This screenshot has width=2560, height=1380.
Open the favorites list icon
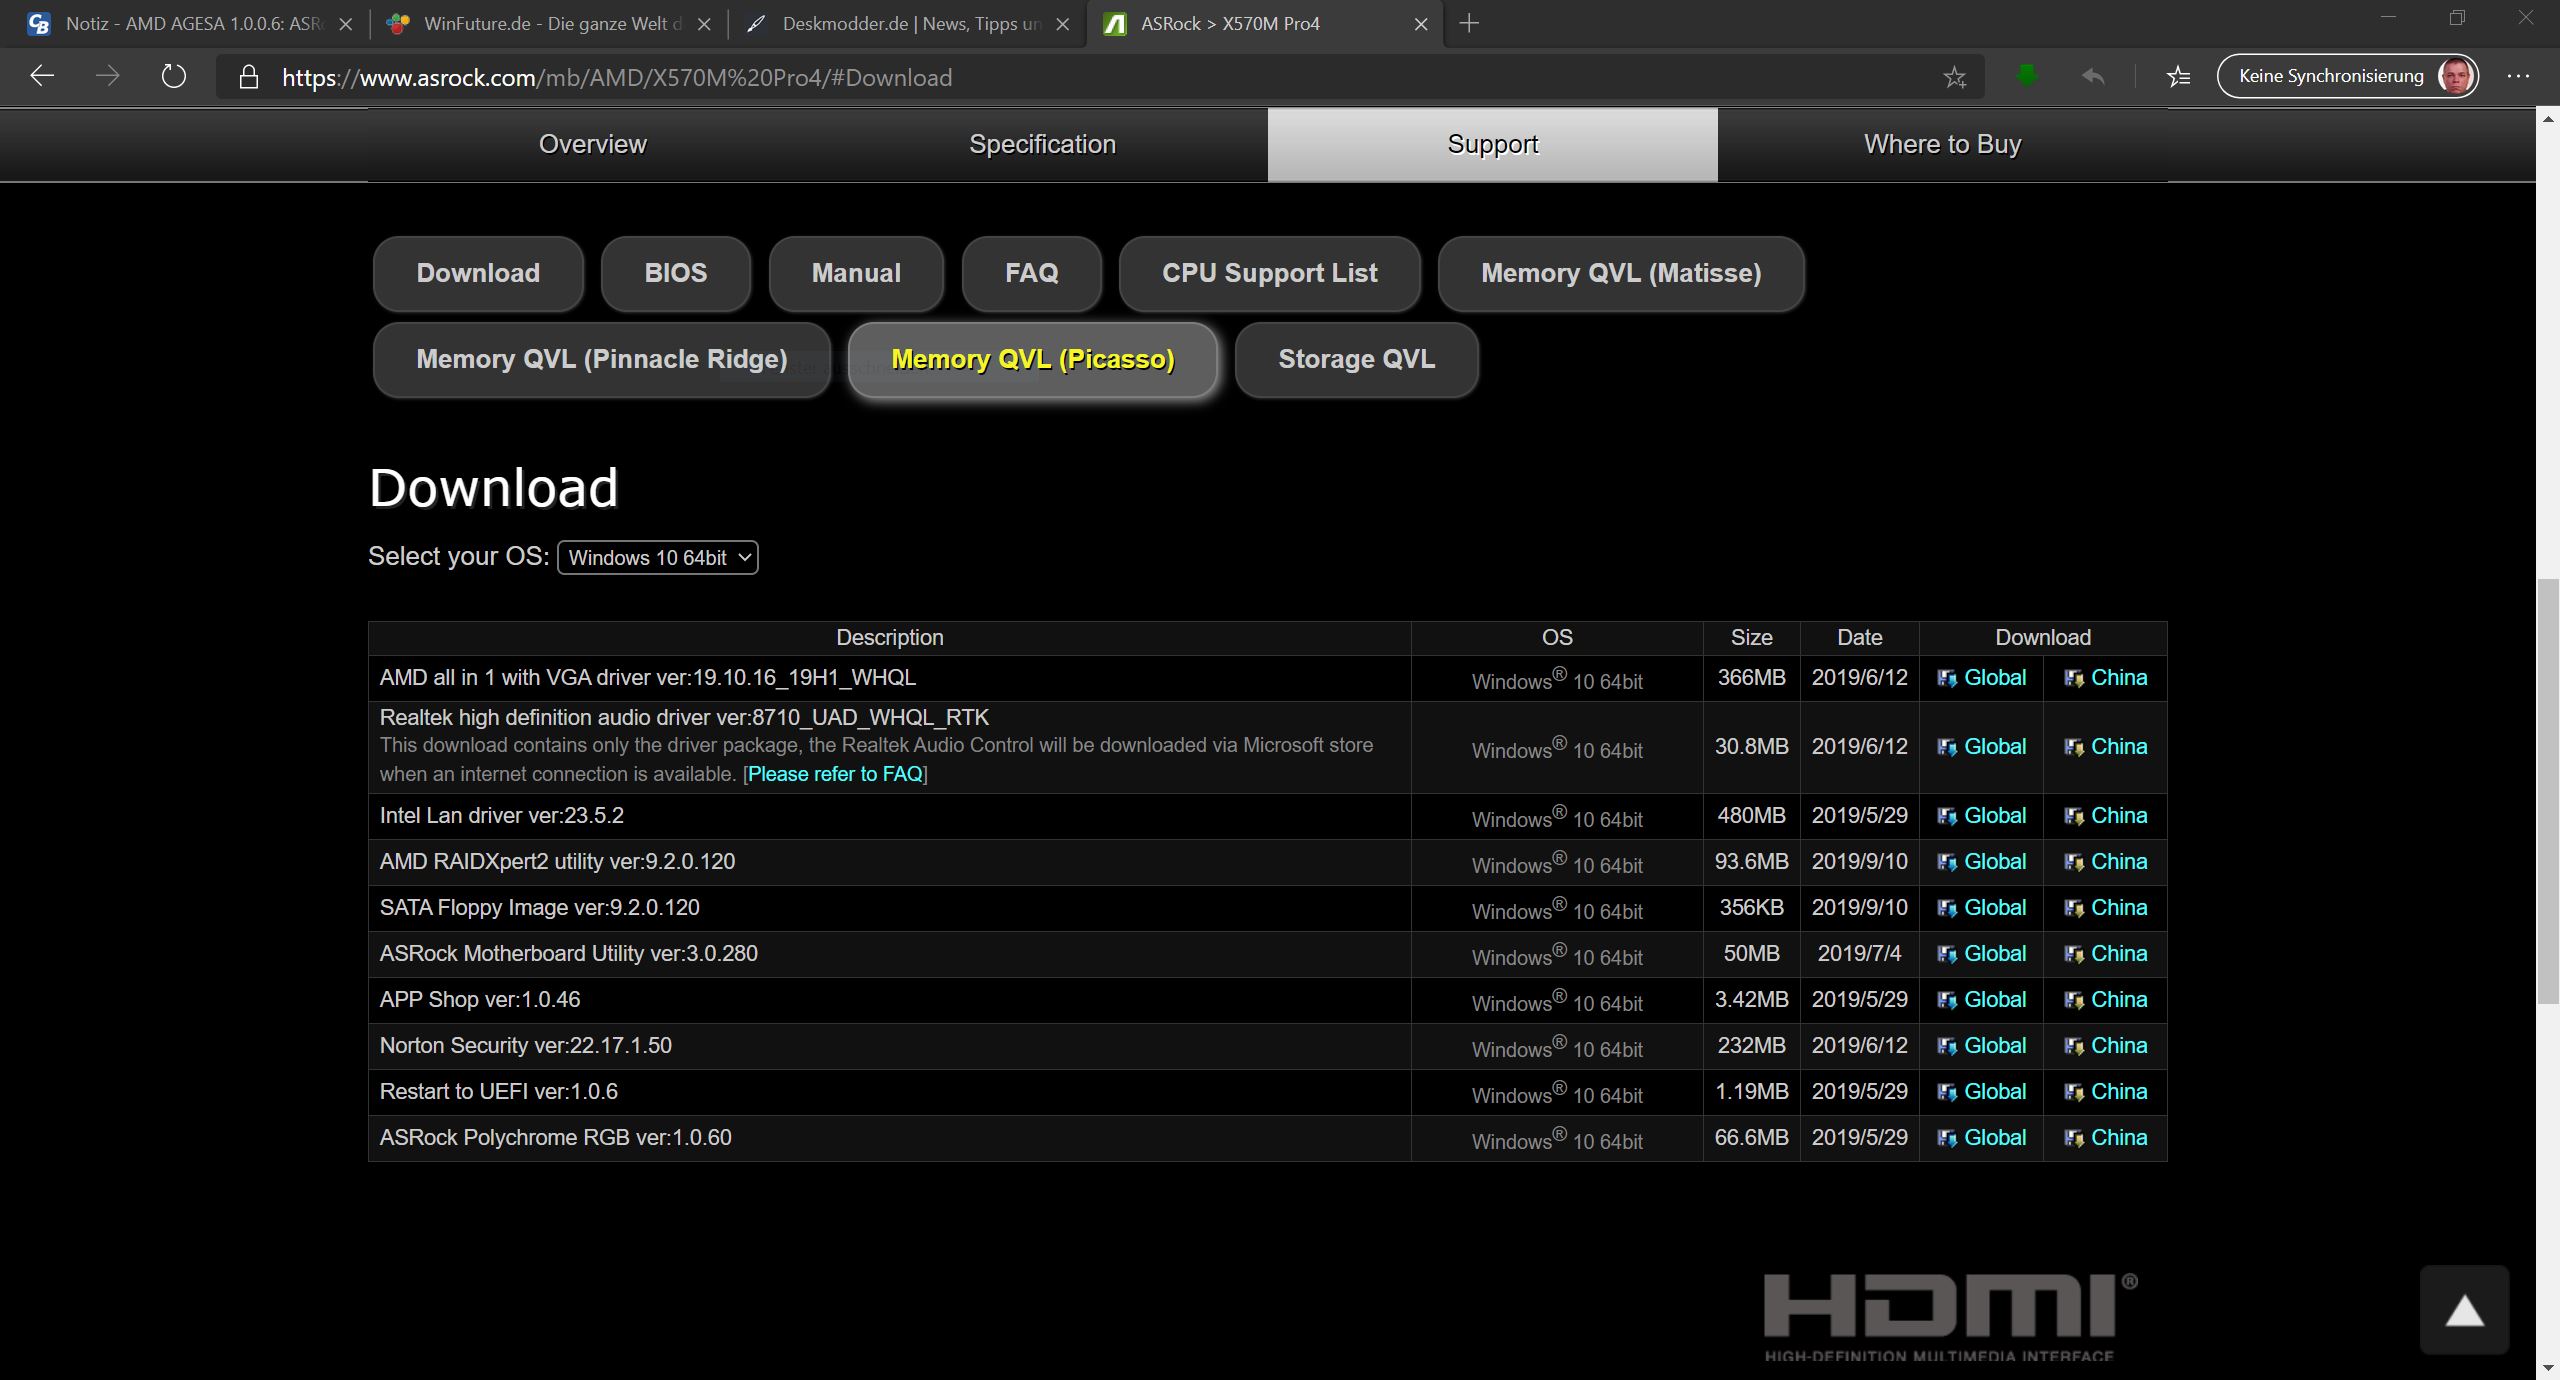pos(2178,77)
